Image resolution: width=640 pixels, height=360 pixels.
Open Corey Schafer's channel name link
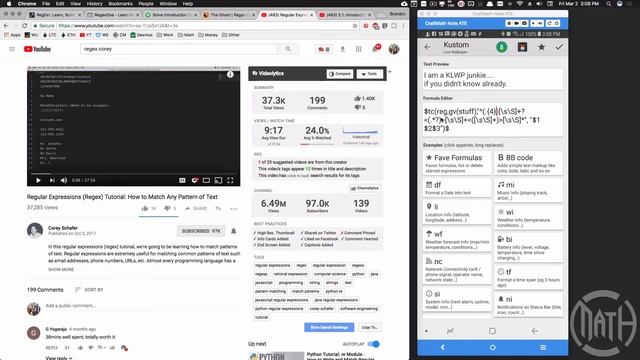(x=63, y=228)
